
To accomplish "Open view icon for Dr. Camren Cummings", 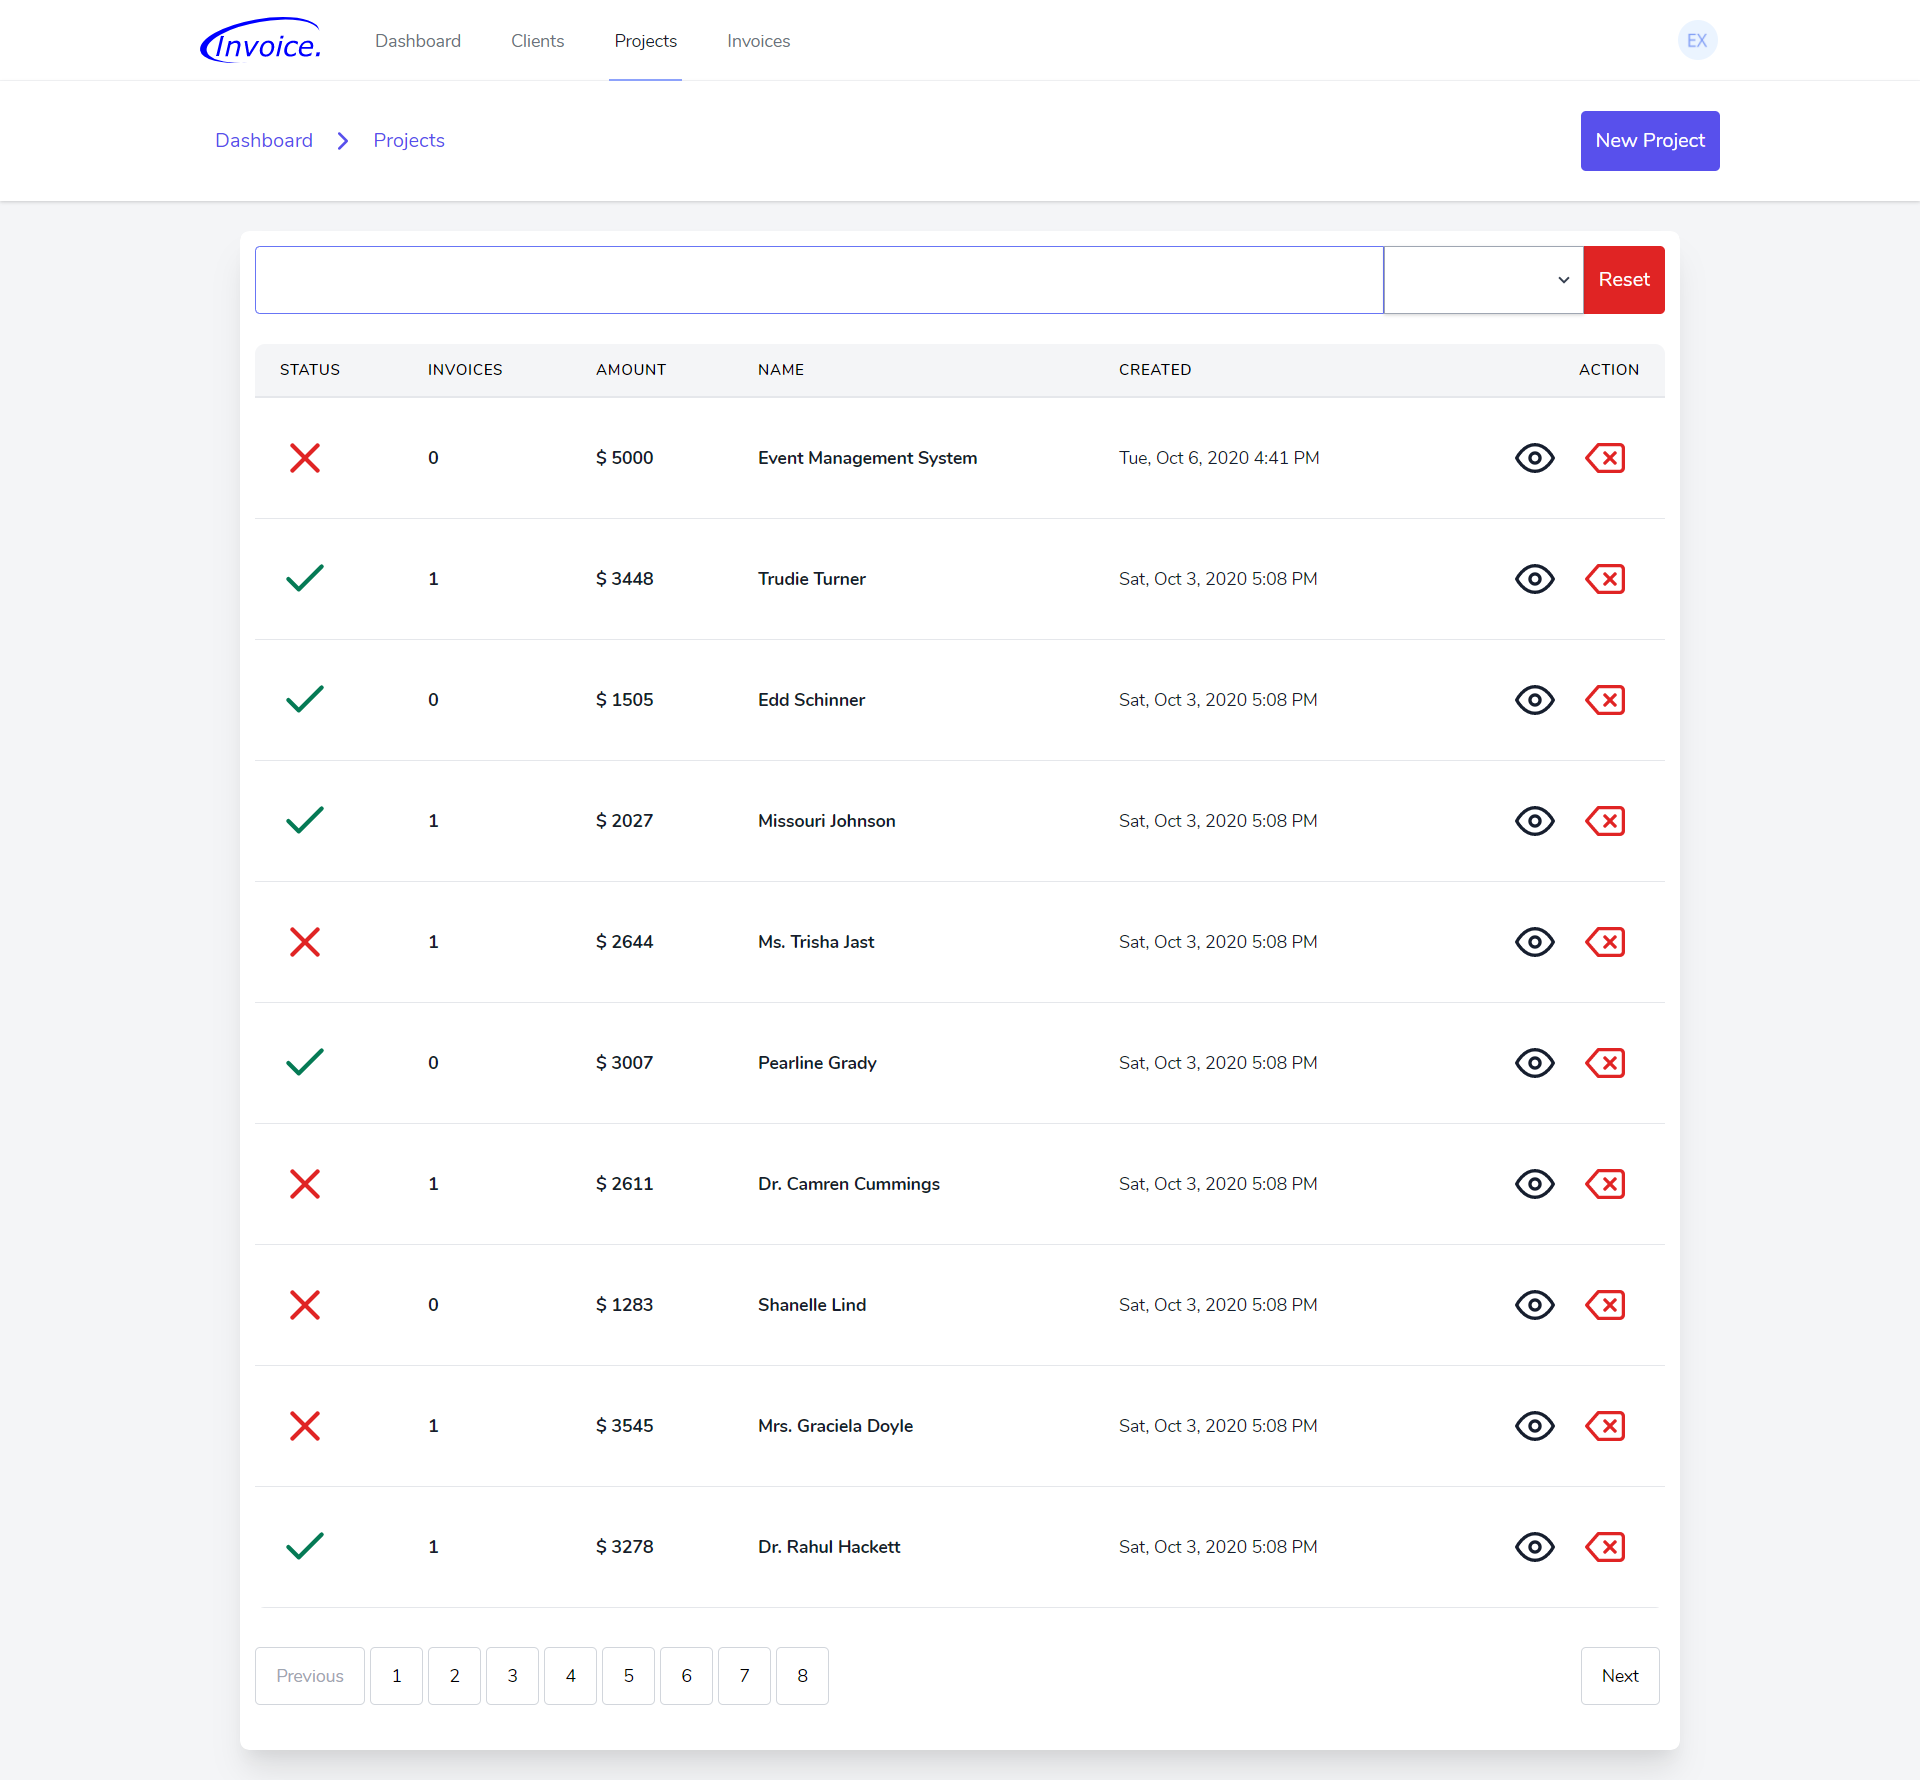I will (x=1534, y=1184).
